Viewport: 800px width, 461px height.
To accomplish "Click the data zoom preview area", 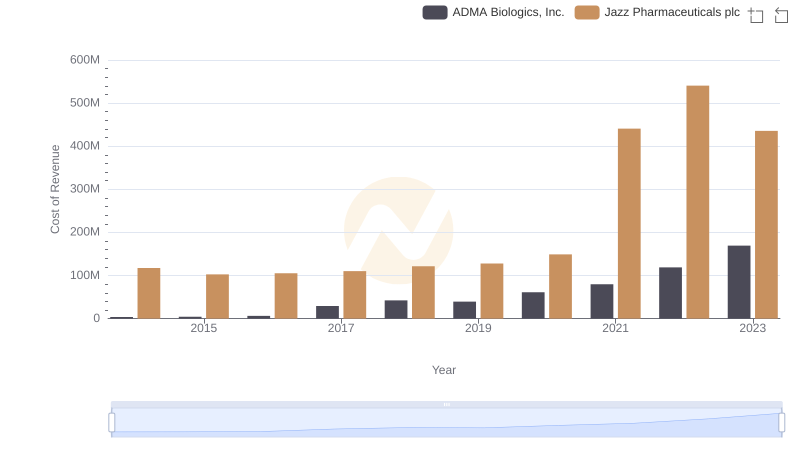I will click(x=446, y=422).
